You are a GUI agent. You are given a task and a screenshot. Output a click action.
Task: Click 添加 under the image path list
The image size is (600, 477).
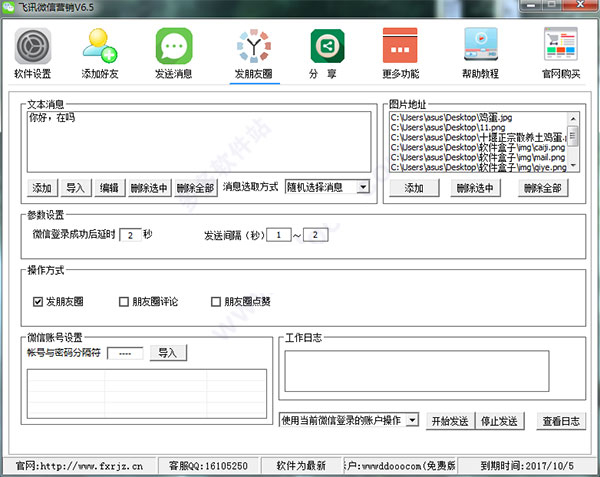coord(414,188)
